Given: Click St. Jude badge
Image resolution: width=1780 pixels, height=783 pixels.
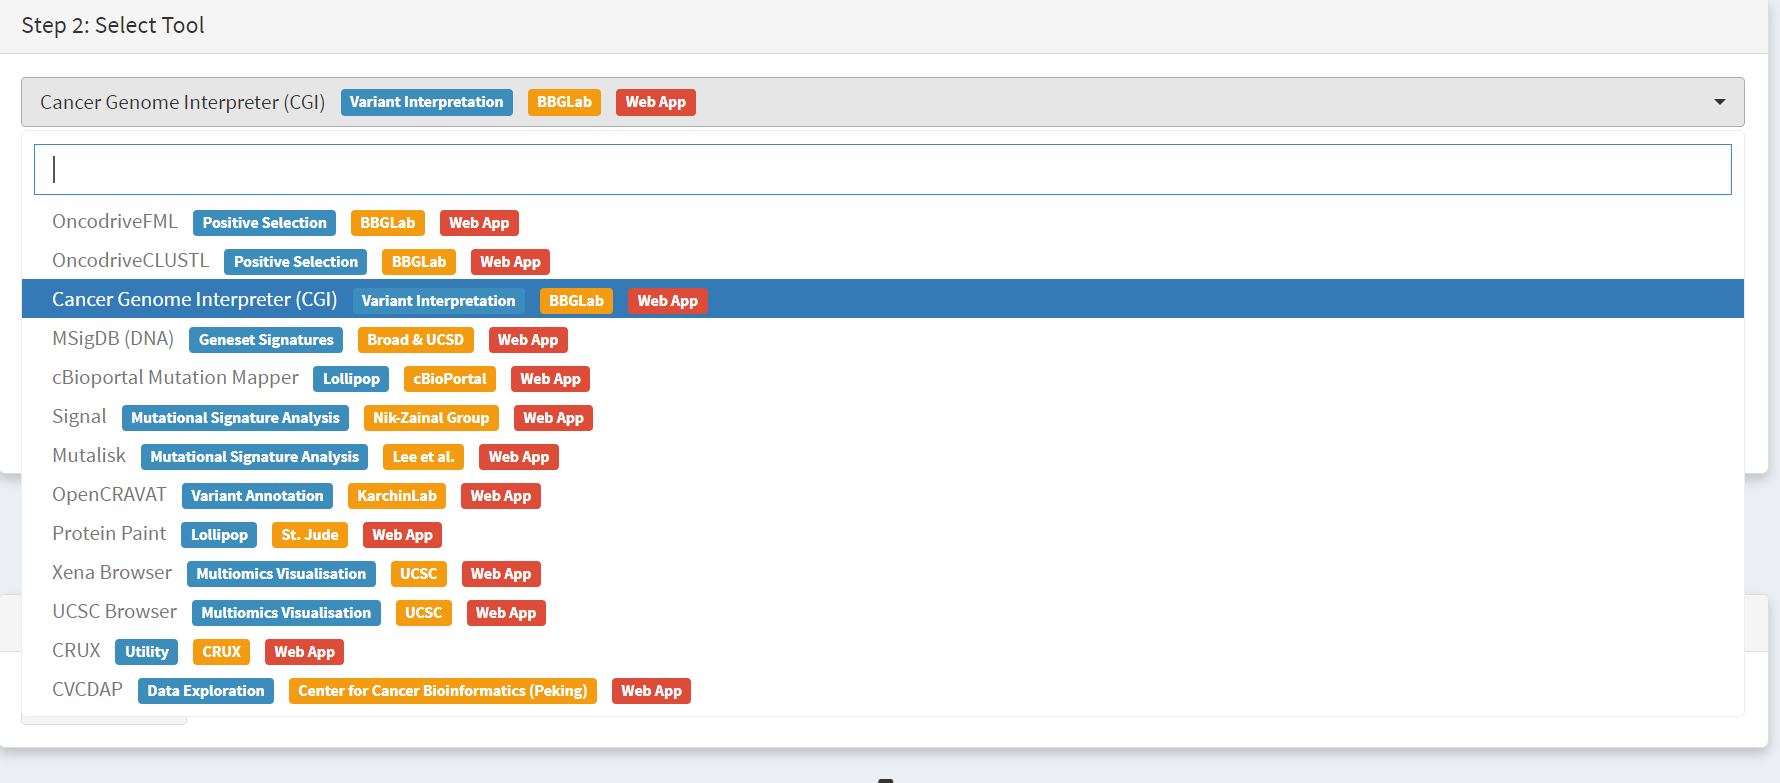Looking at the screenshot, I should [x=310, y=535].
